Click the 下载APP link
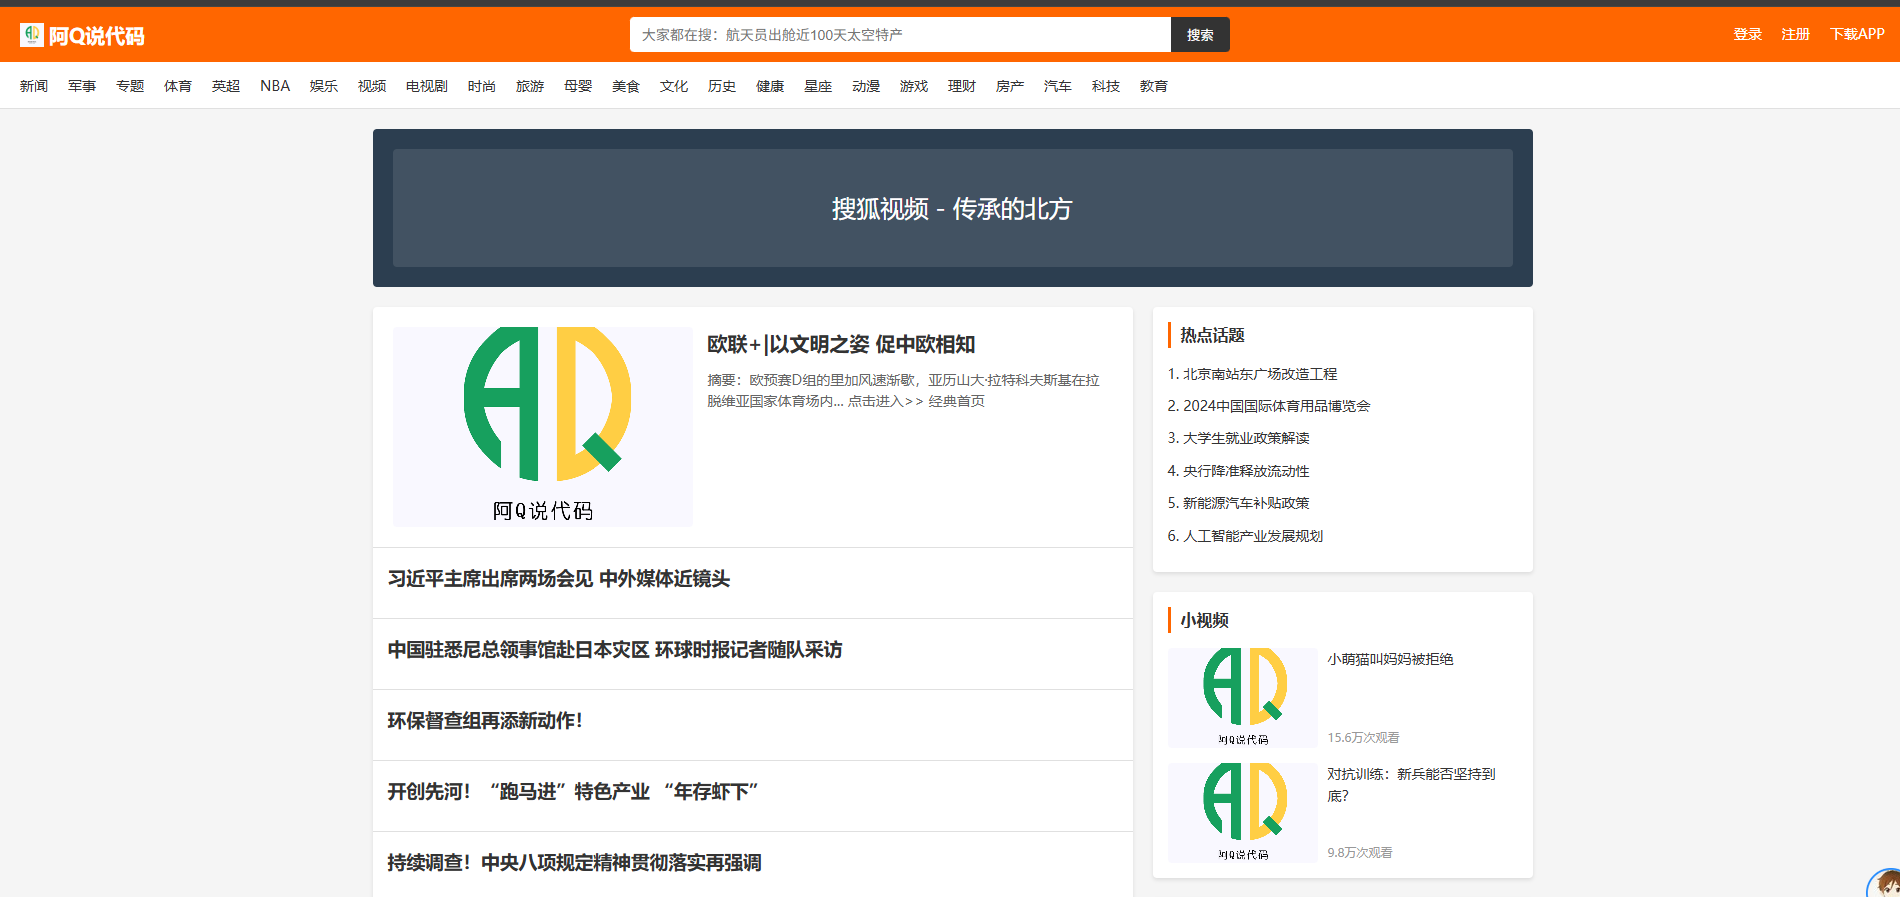The width and height of the screenshot is (1900, 897). (1857, 34)
